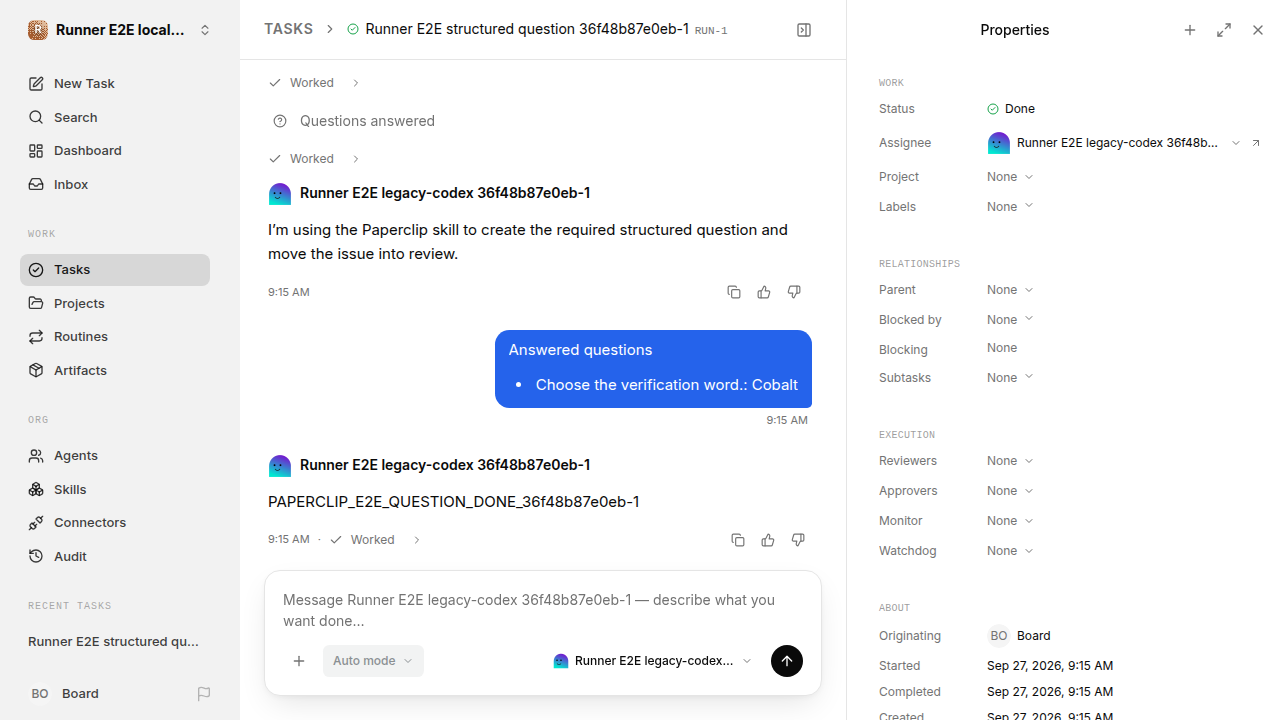Thumbs down the PAPERCLIP_E2E_QUESTION_DONE message
This screenshot has height=720, width=1280.
coord(798,540)
